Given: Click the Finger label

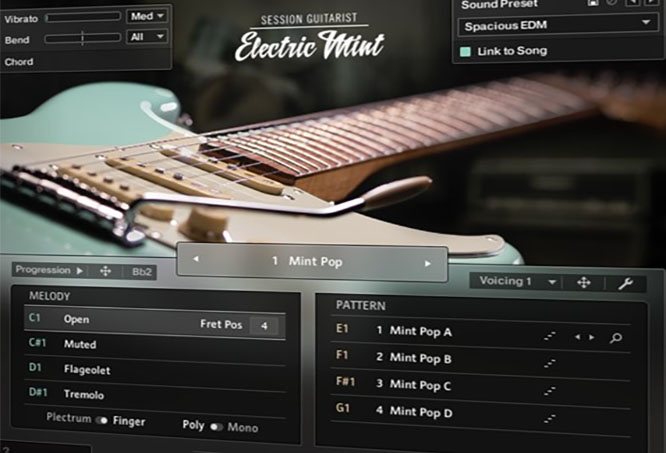Looking at the screenshot, I should pos(129,421).
